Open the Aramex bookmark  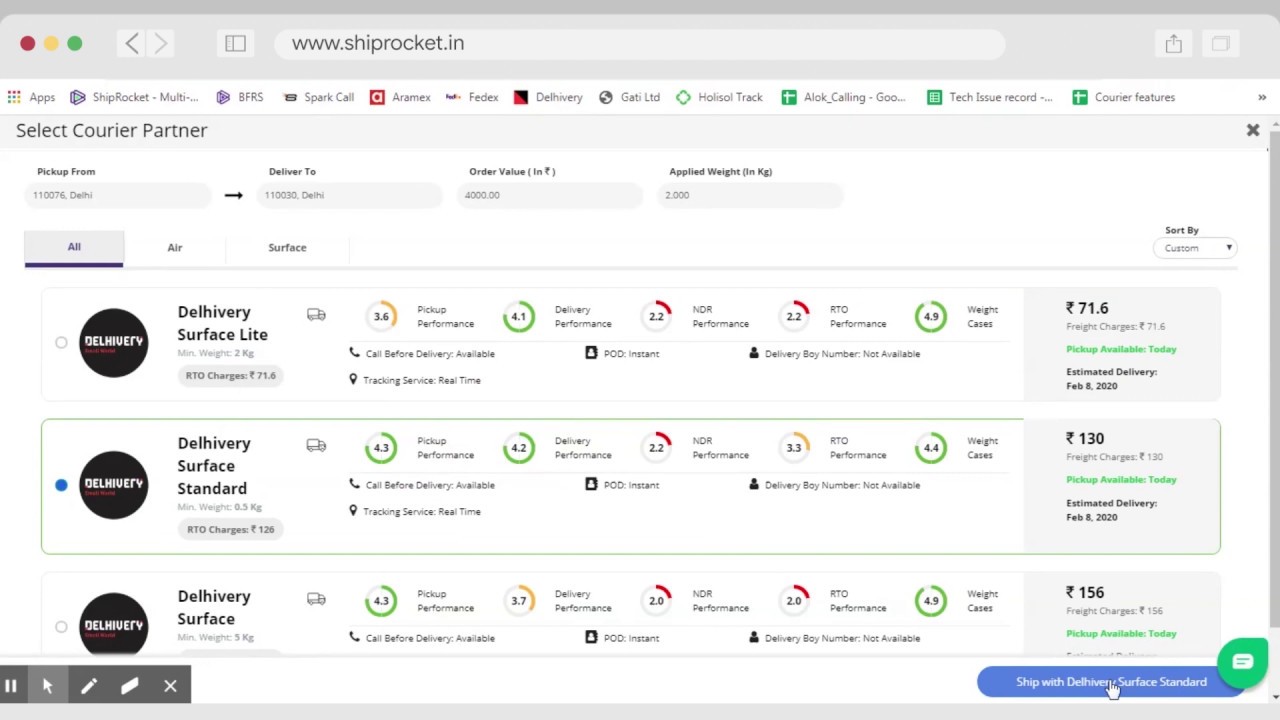click(x=400, y=97)
